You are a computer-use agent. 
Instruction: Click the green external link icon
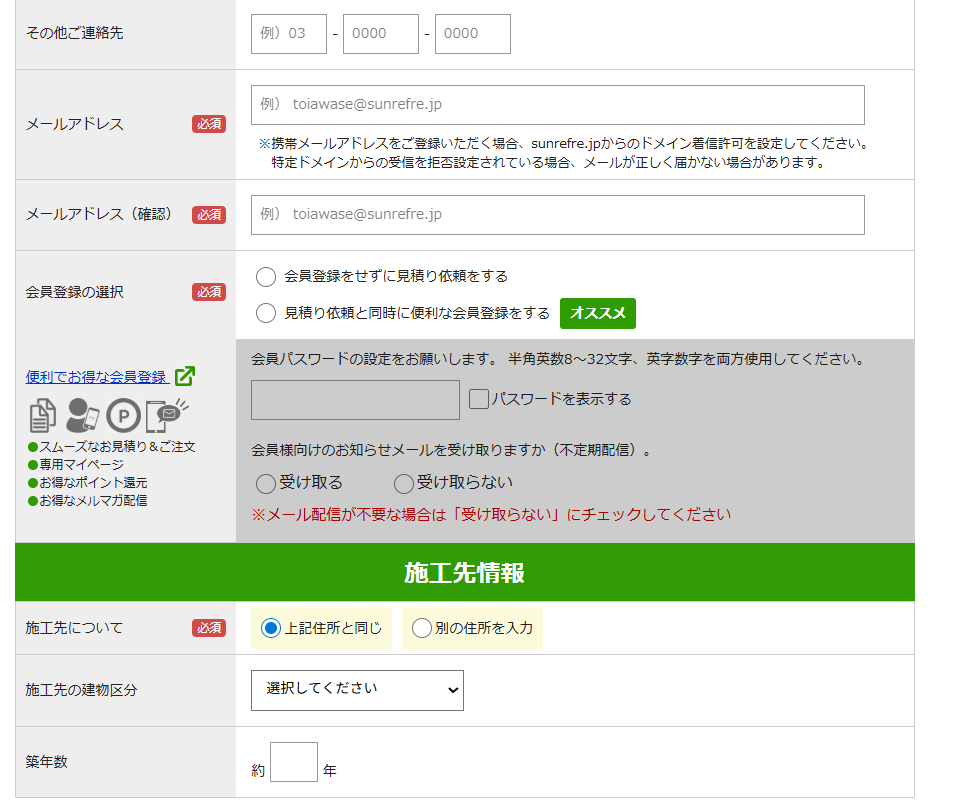point(185,377)
